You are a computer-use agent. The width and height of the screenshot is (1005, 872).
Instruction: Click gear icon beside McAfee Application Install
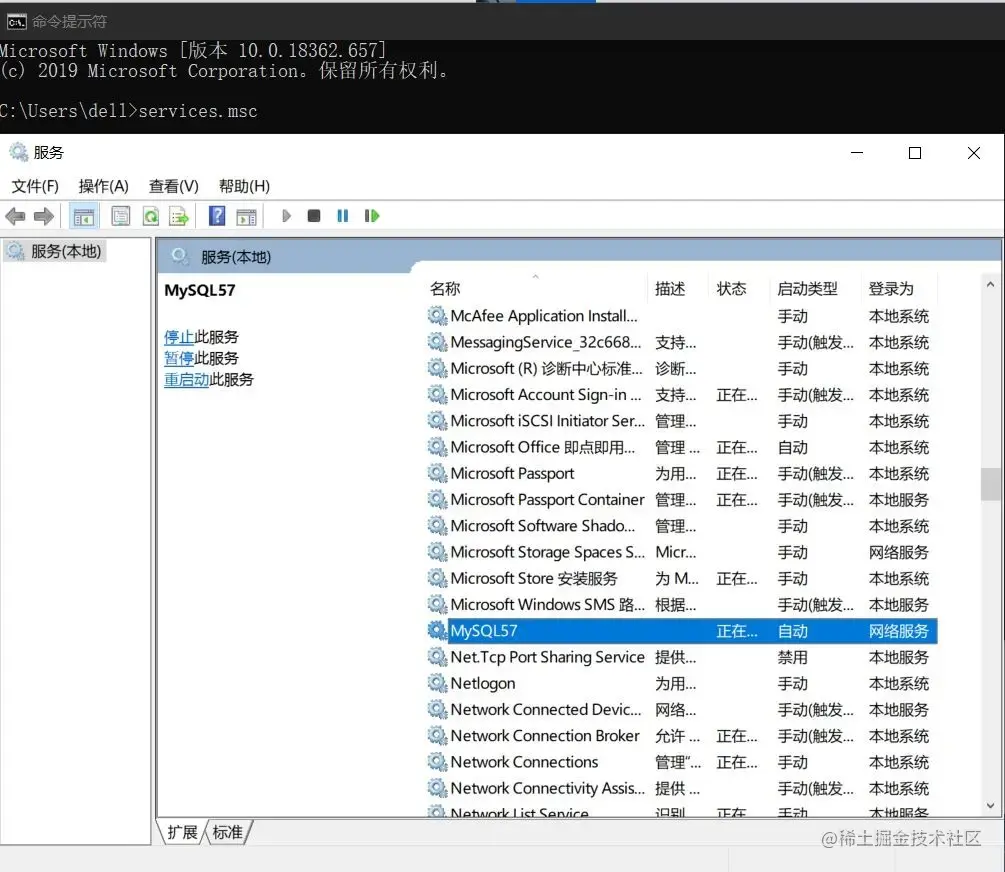click(437, 315)
